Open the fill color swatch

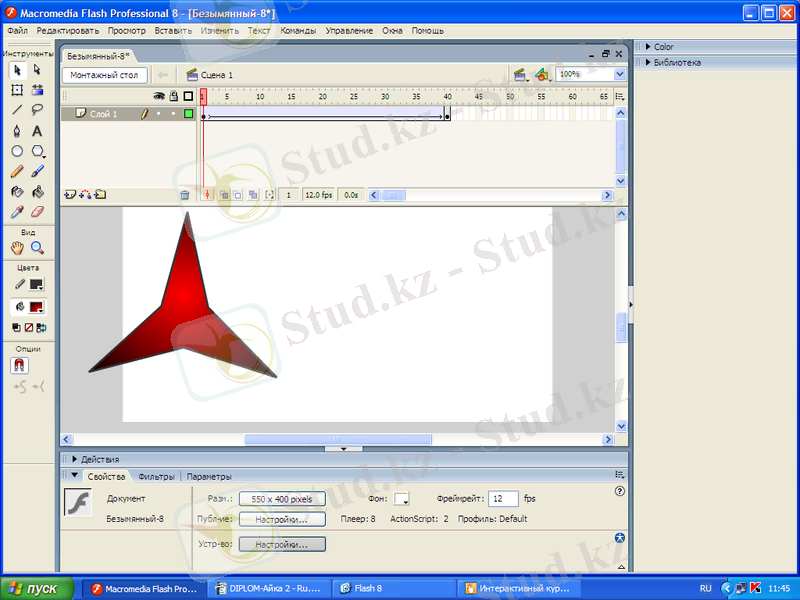(36, 307)
